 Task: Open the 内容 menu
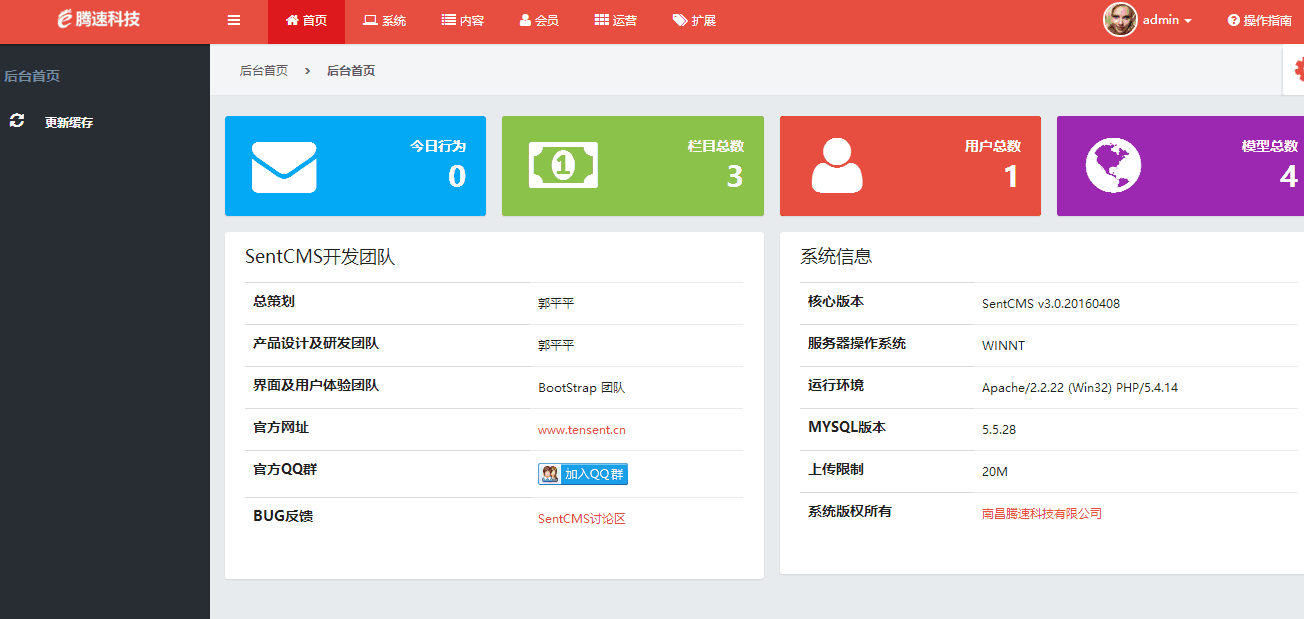(462, 20)
